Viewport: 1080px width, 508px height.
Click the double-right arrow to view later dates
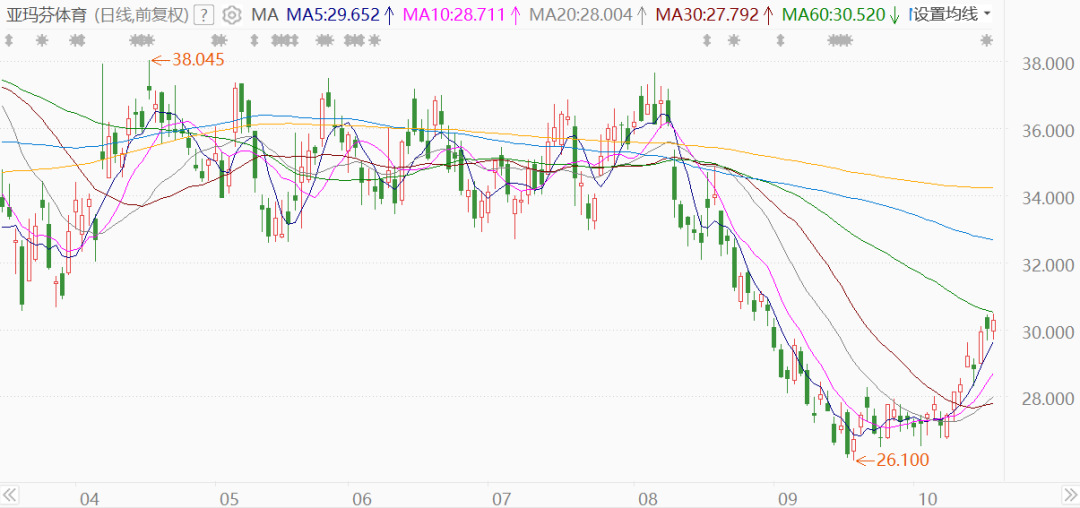[1071, 495]
